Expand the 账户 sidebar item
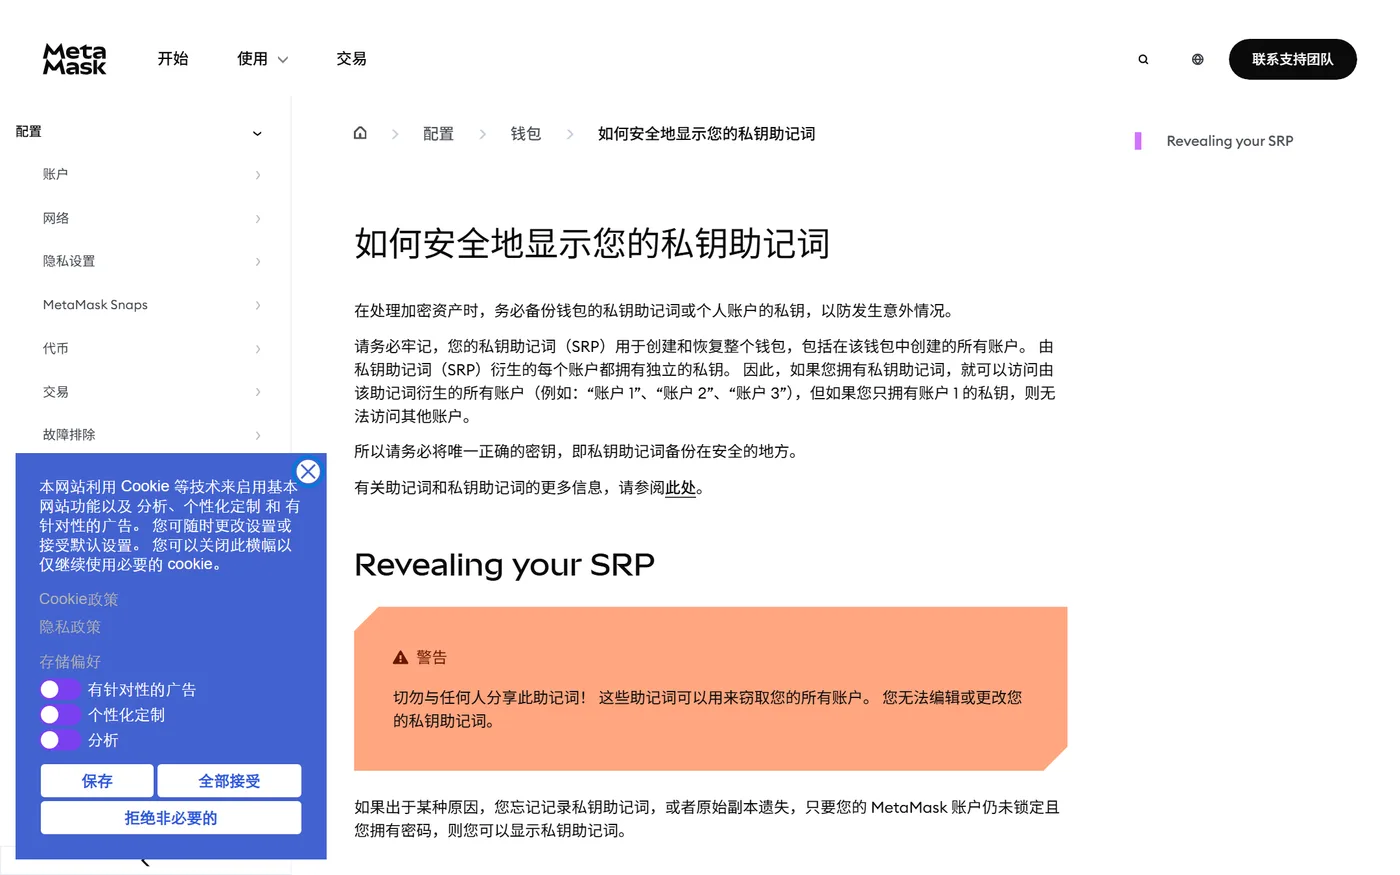Screen dimensions: 1400x875 pos(151,175)
